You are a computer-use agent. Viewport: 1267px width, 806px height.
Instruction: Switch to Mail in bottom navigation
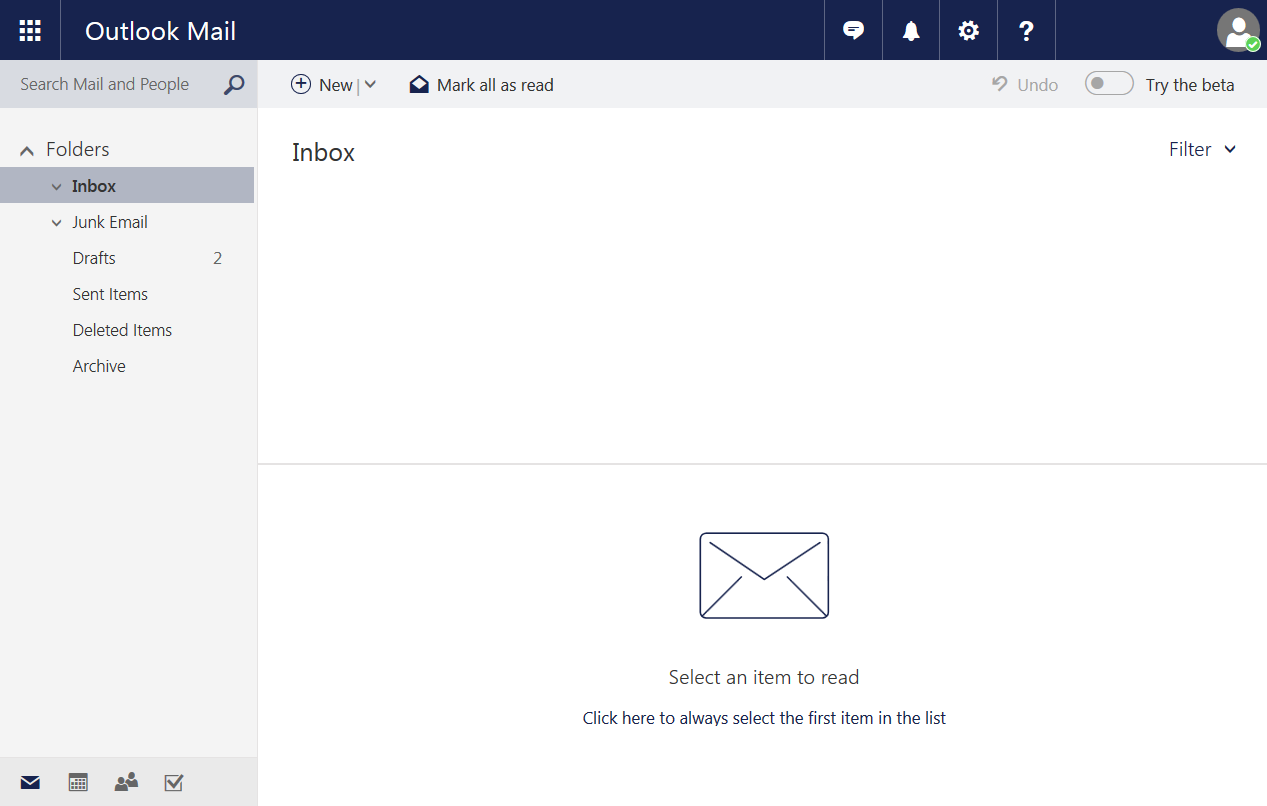(x=30, y=782)
